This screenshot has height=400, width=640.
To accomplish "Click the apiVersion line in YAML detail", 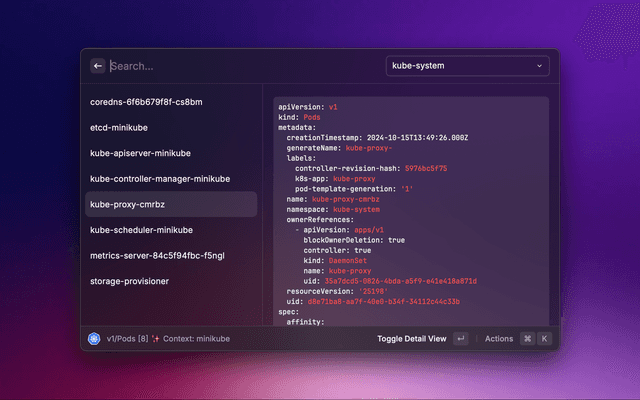I will click(308, 106).
